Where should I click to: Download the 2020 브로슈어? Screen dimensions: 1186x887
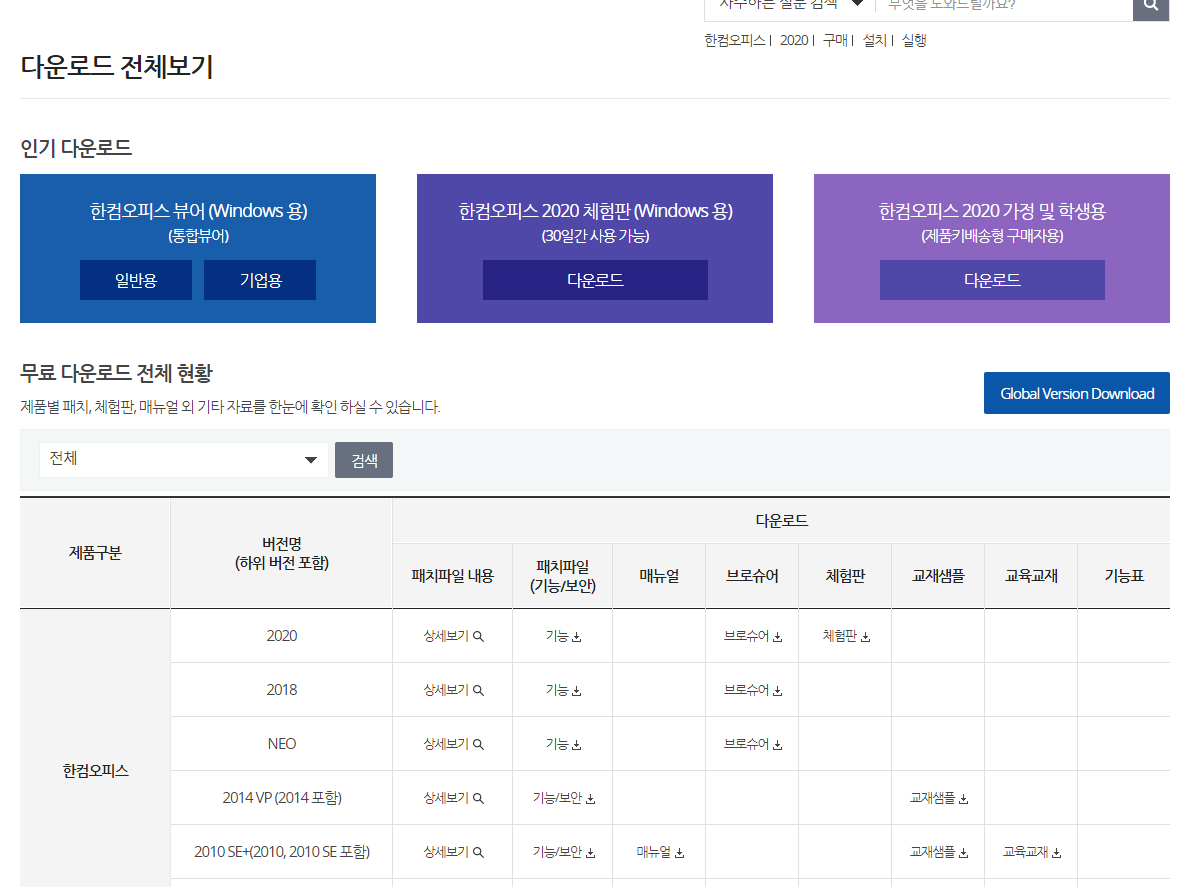[753, 636]
